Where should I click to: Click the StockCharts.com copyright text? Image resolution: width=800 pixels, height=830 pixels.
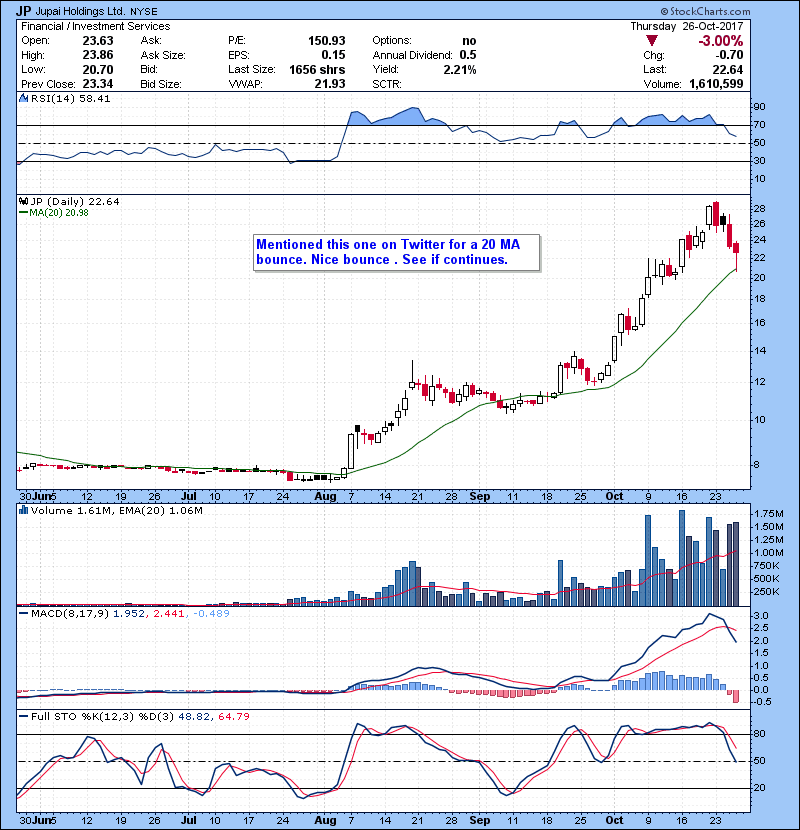705,11
